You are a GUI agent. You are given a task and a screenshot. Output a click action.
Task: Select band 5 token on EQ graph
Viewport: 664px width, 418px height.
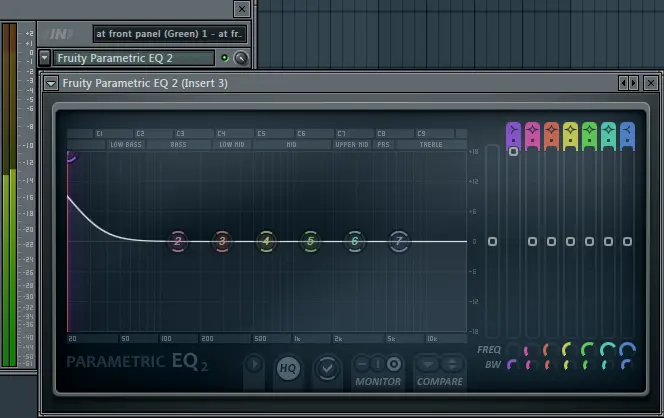[310, 241]
